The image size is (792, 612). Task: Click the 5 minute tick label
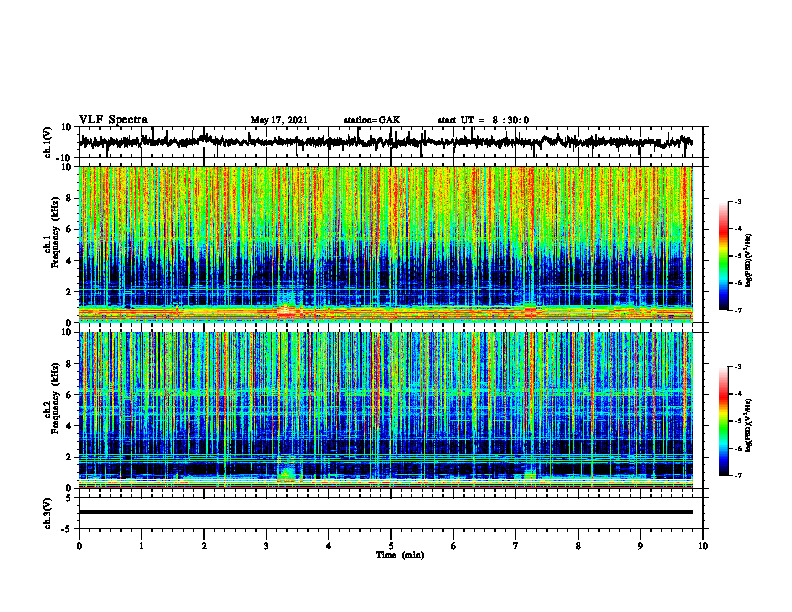tap(391, 546)
